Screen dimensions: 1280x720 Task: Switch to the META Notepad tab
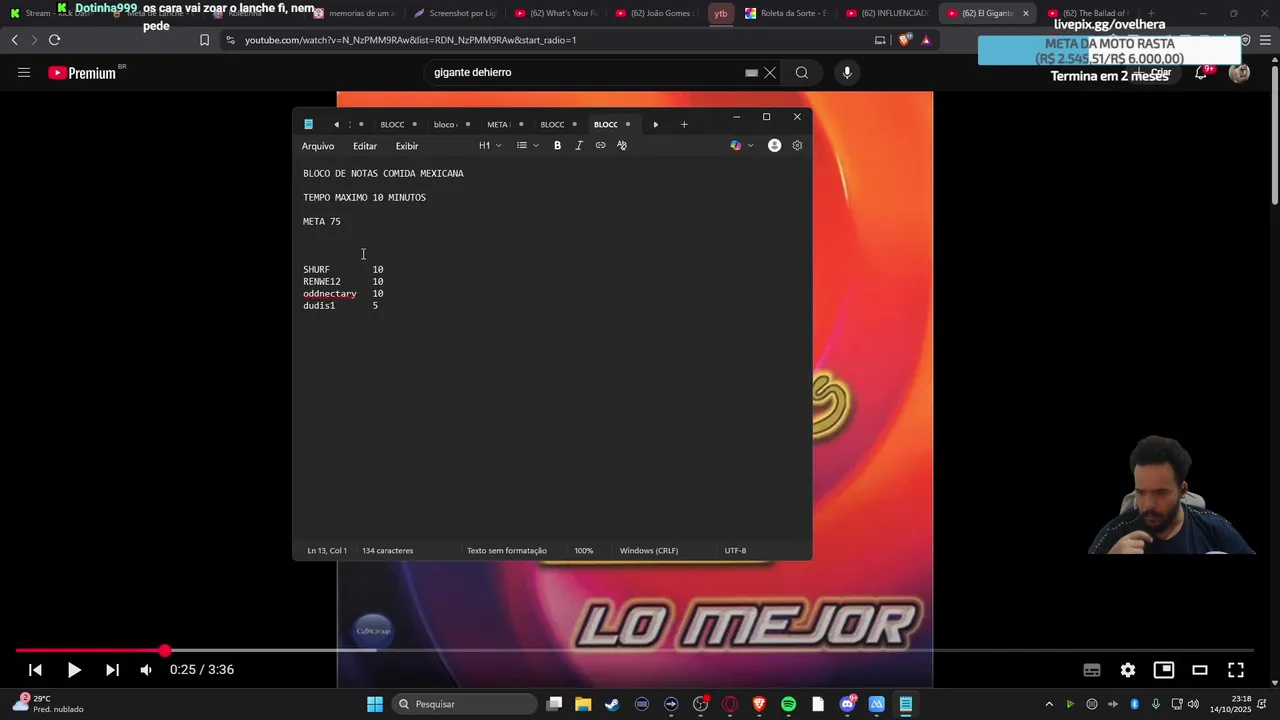pos(499,125)
